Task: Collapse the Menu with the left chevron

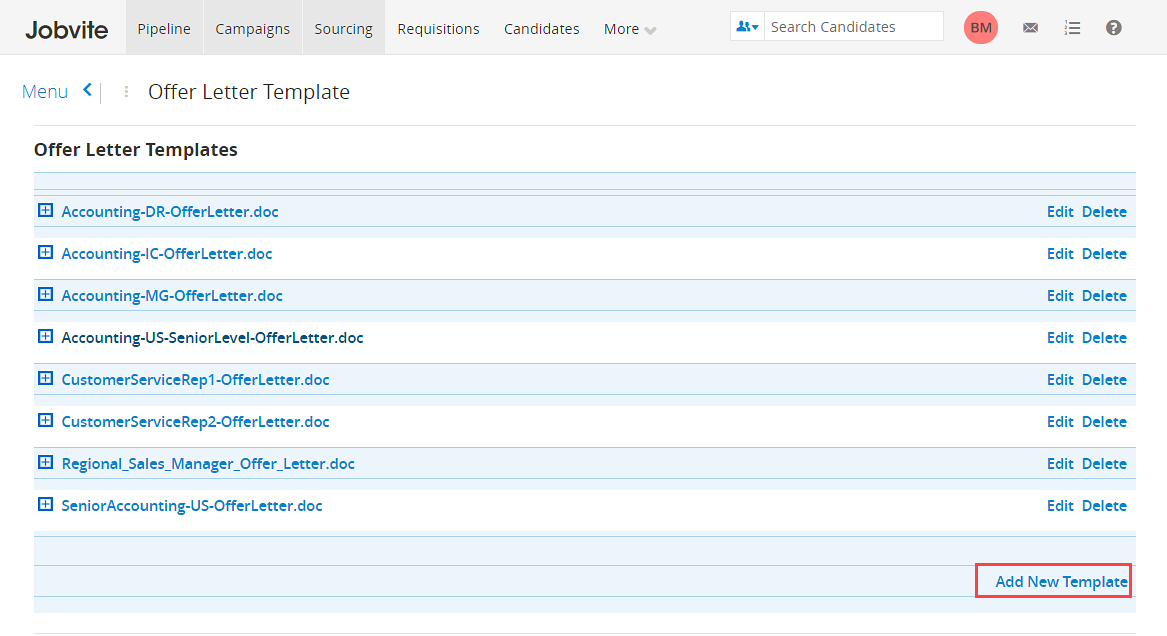Action: [87, 90]
